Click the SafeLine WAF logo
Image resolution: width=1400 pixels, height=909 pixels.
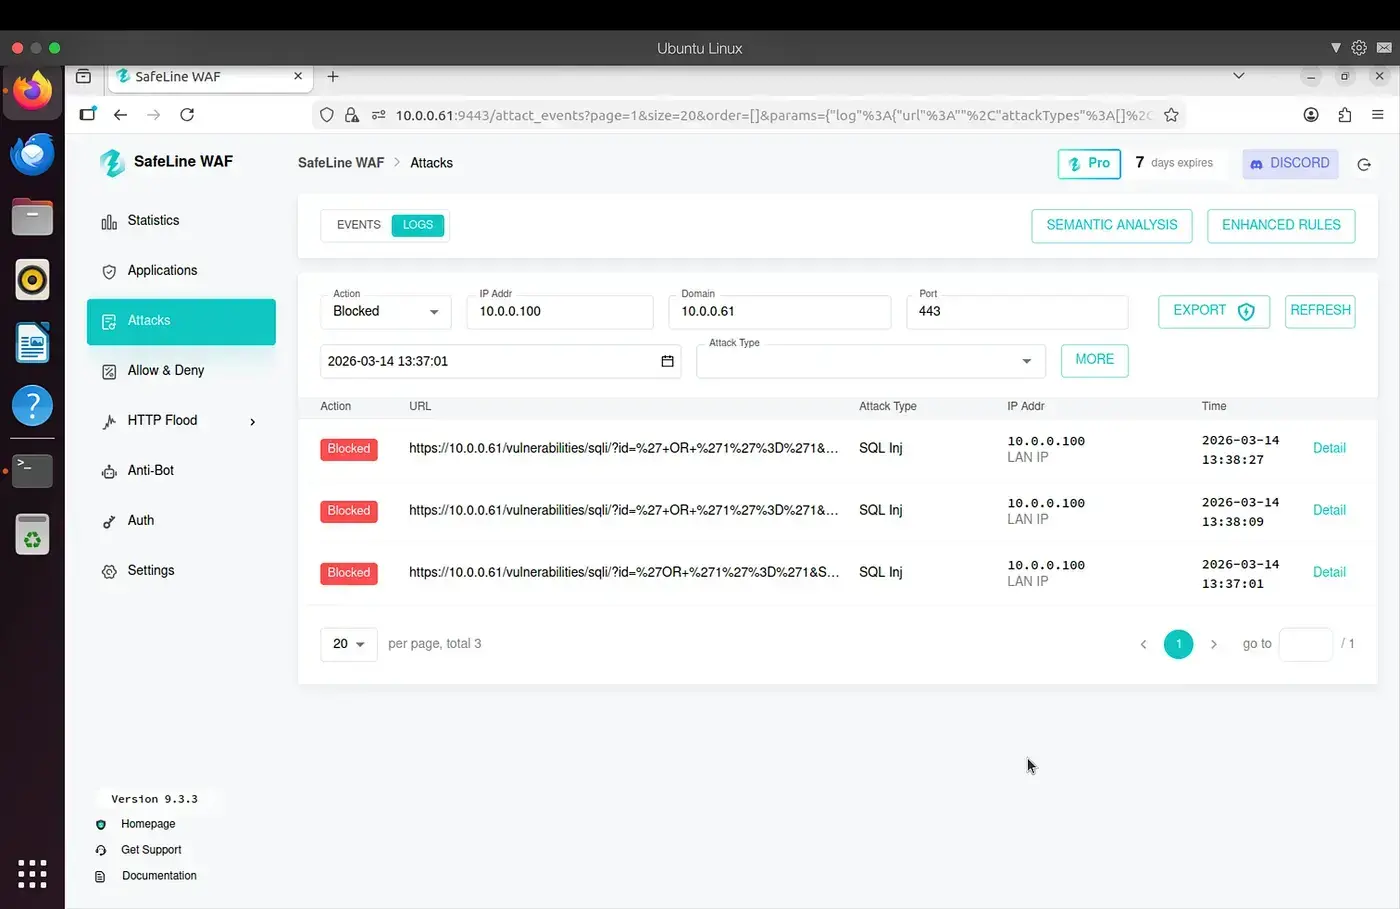(x=112, y=162)
